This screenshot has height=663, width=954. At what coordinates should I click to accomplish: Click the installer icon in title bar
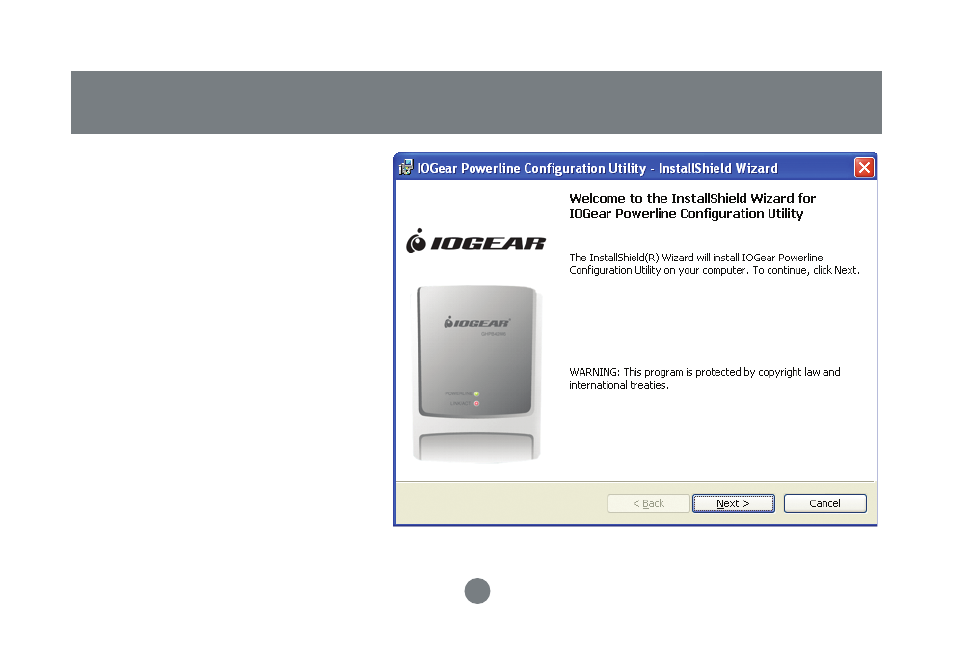pyautogui.click(x=406, y=168)
